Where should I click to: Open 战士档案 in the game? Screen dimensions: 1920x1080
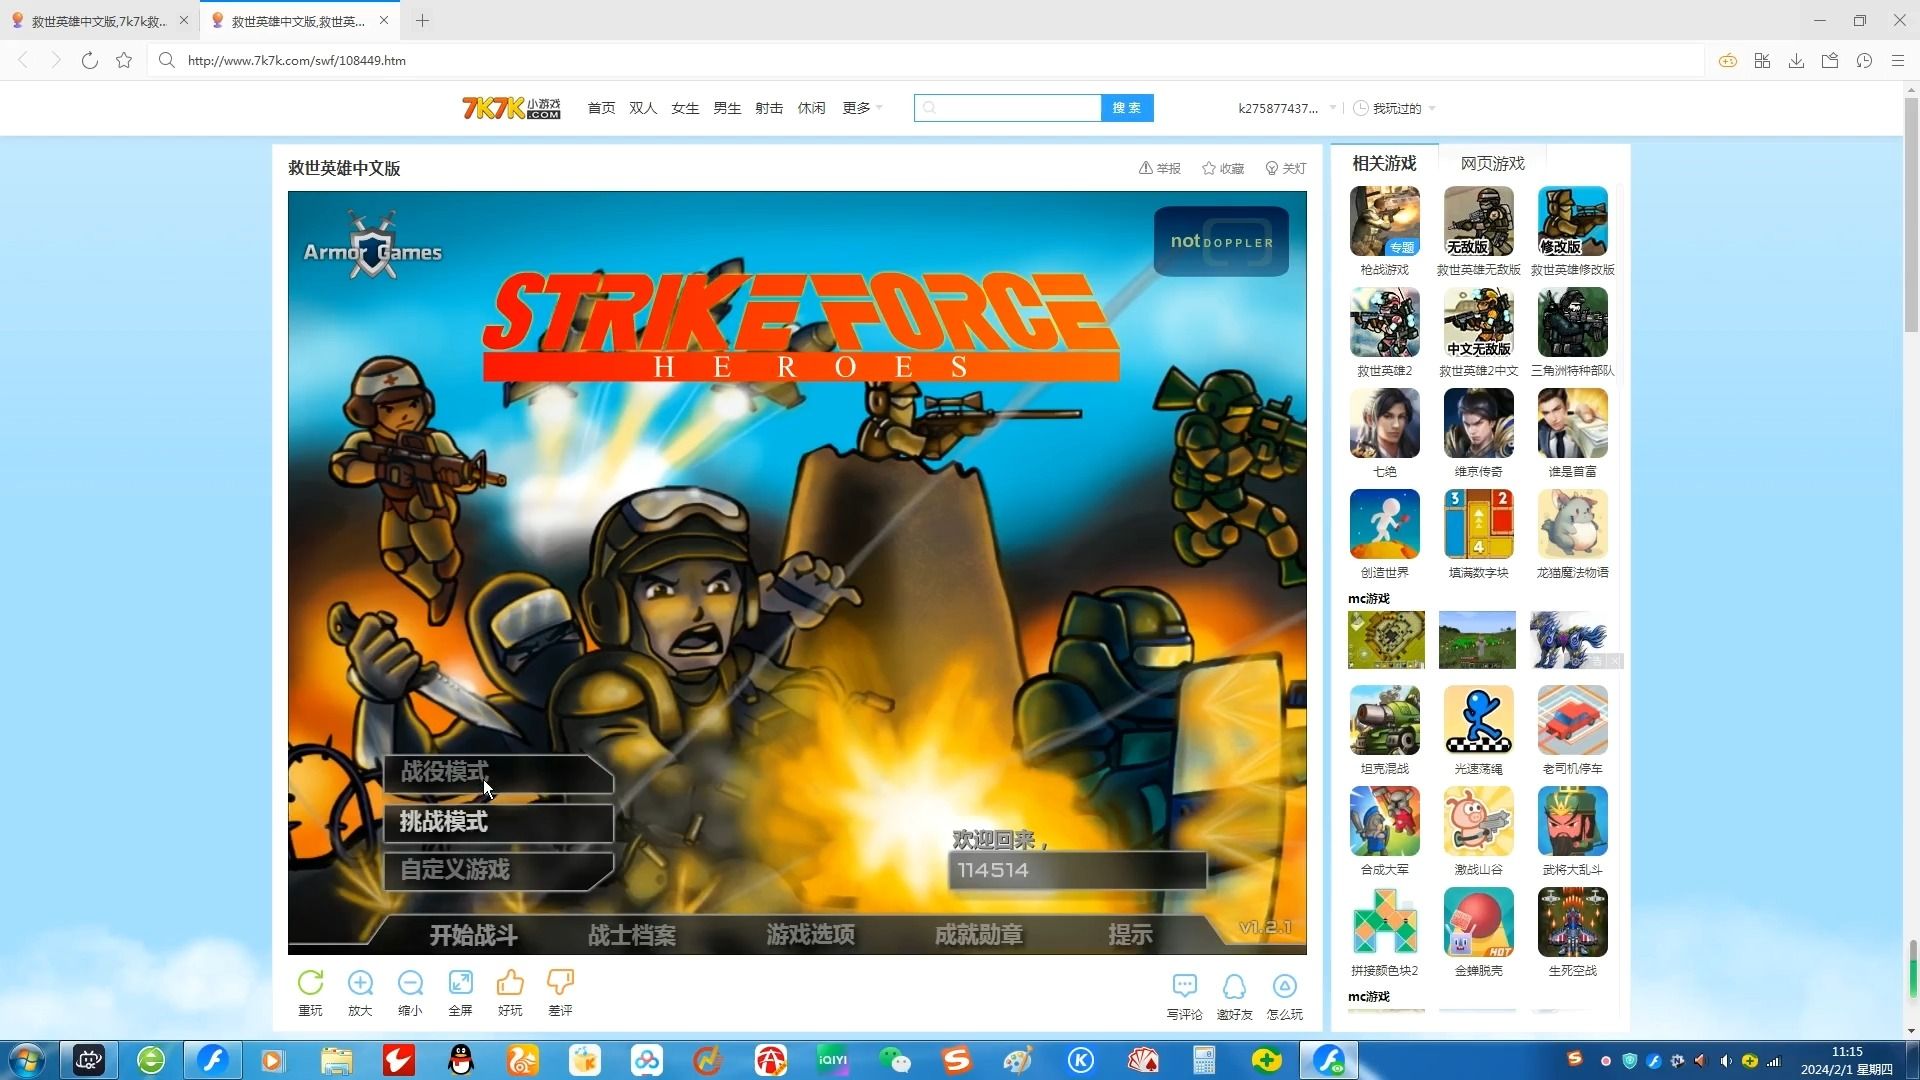[631, 935]
